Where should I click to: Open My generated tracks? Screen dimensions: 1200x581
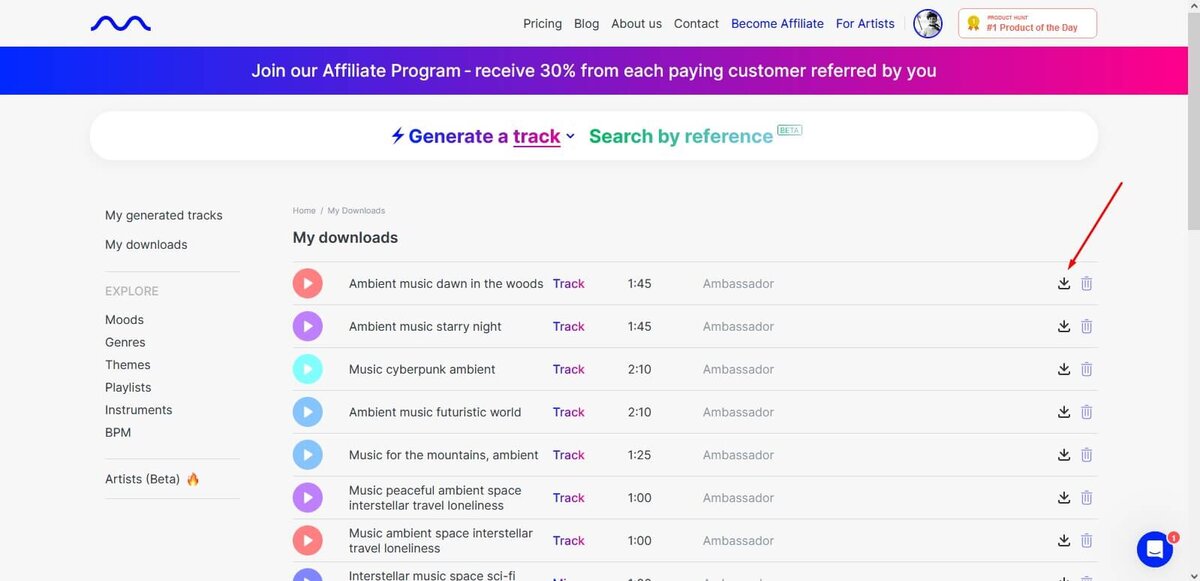164,215
